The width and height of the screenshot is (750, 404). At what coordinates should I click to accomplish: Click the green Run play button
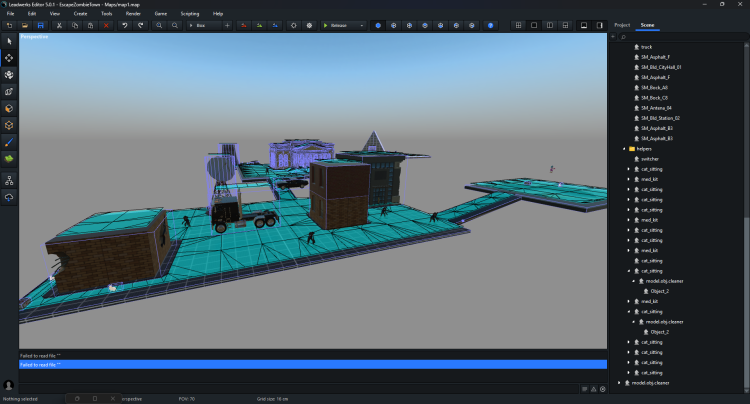point(326,24)
